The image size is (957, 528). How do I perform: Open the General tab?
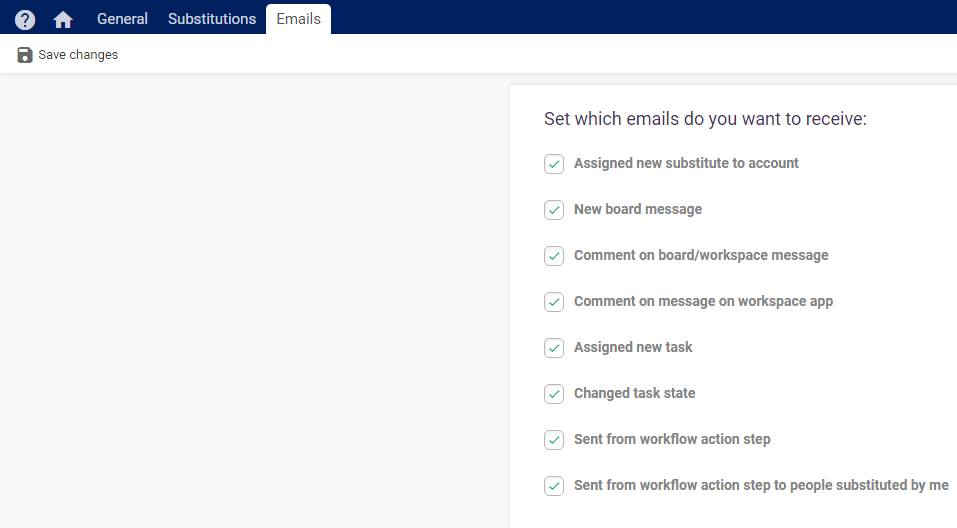click(x=122, y=19)
